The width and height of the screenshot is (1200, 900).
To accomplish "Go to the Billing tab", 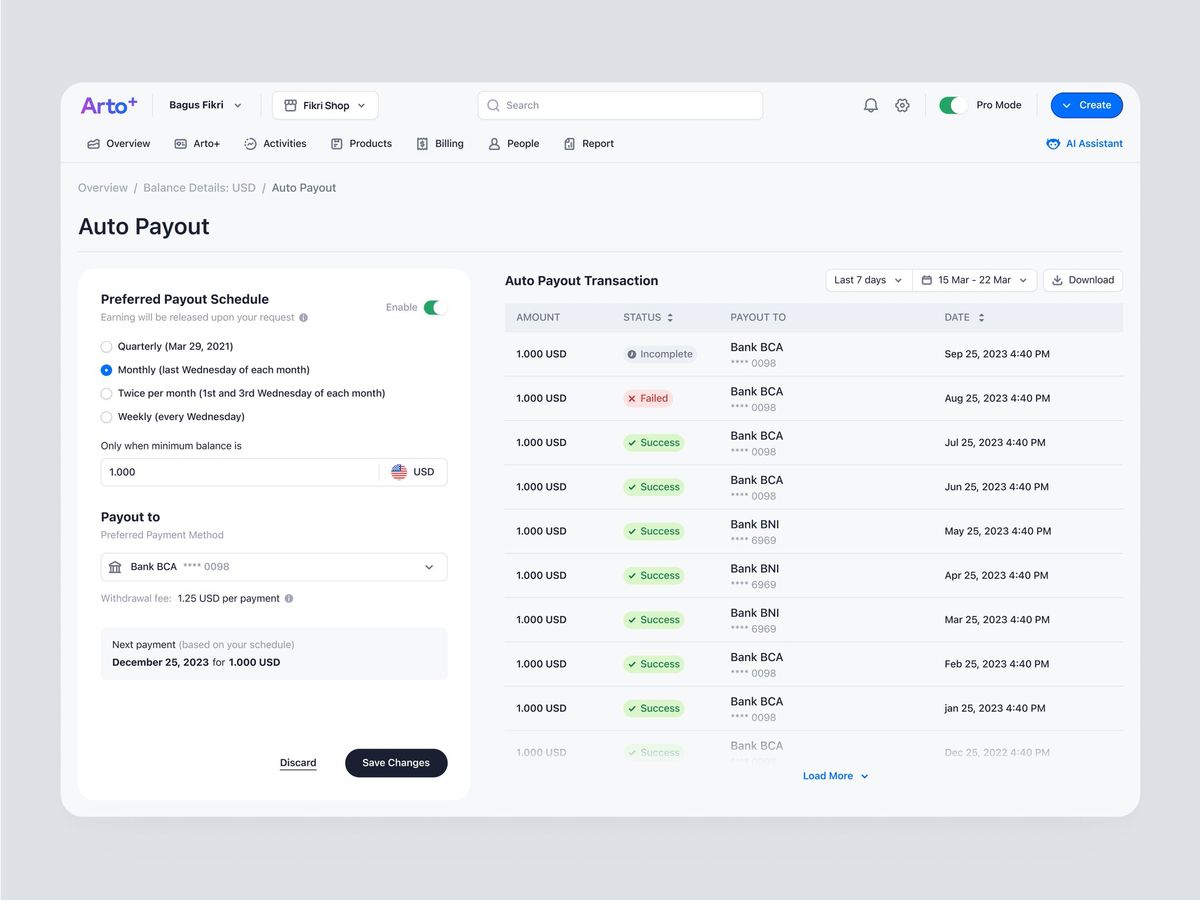I will pos(440,144).
